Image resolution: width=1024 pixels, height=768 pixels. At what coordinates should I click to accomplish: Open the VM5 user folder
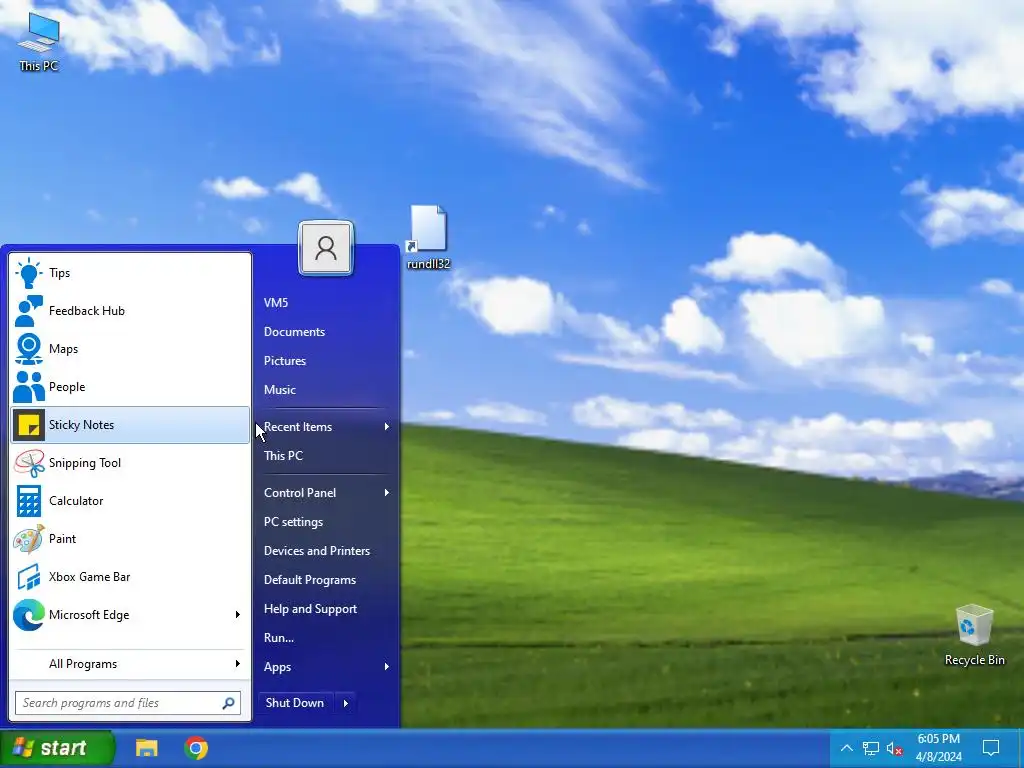[x=276, y=302]
